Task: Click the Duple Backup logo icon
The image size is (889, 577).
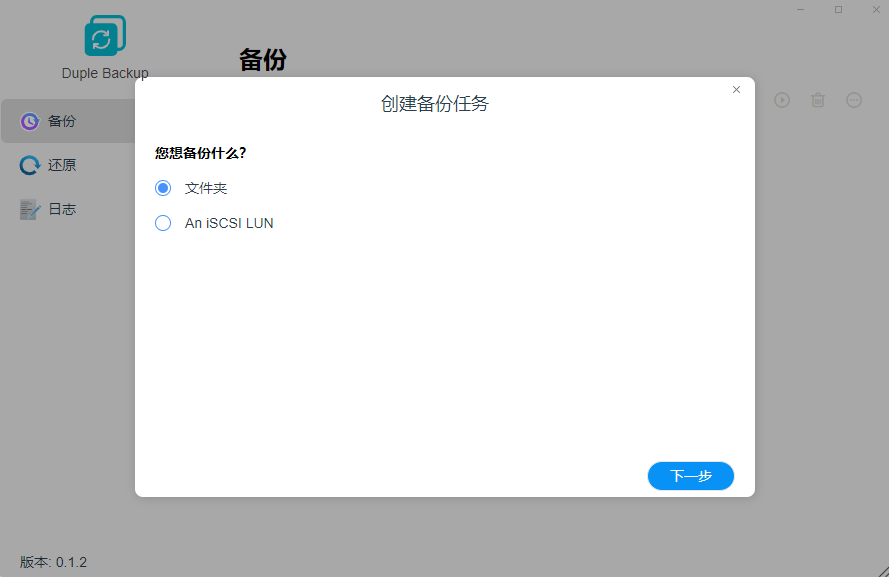Action: coord(104,36)
